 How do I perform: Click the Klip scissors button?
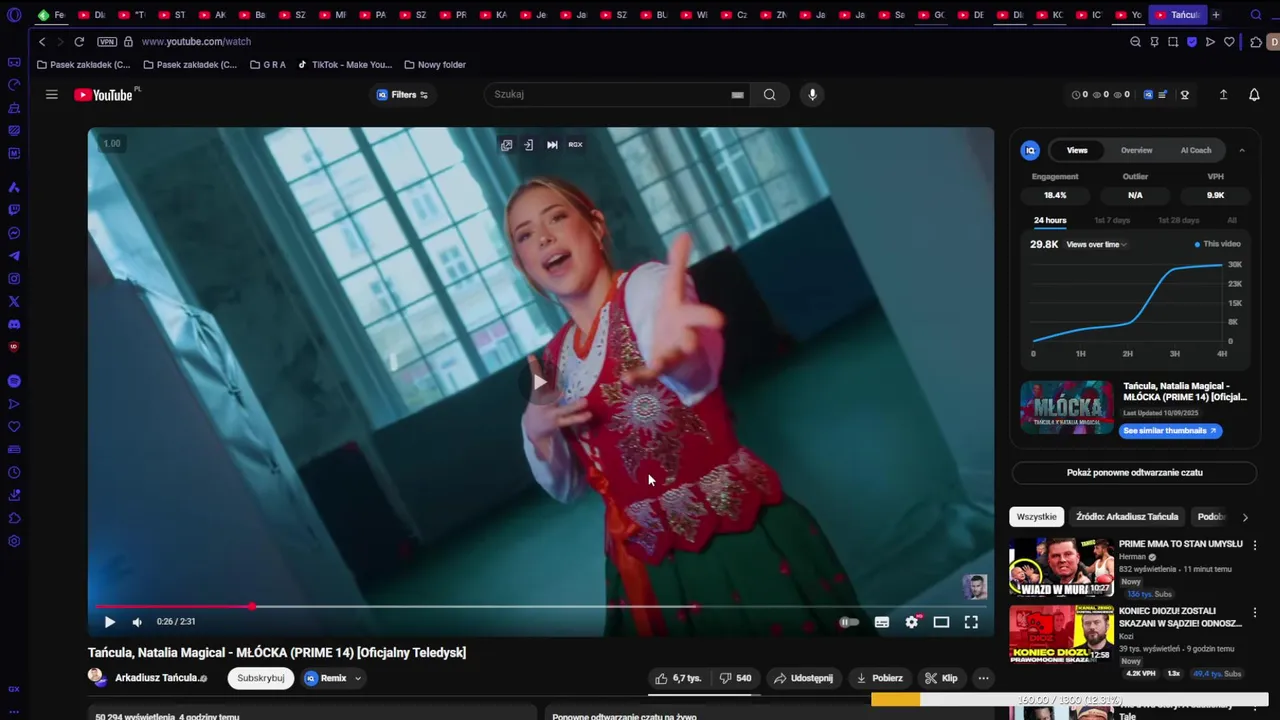point(941,678)
